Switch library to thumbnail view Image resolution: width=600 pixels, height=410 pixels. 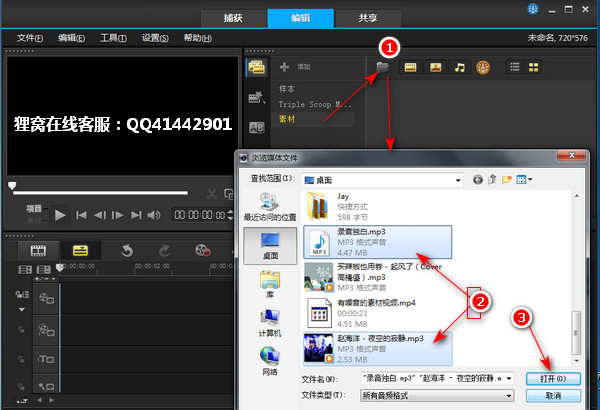coord(533,67)
